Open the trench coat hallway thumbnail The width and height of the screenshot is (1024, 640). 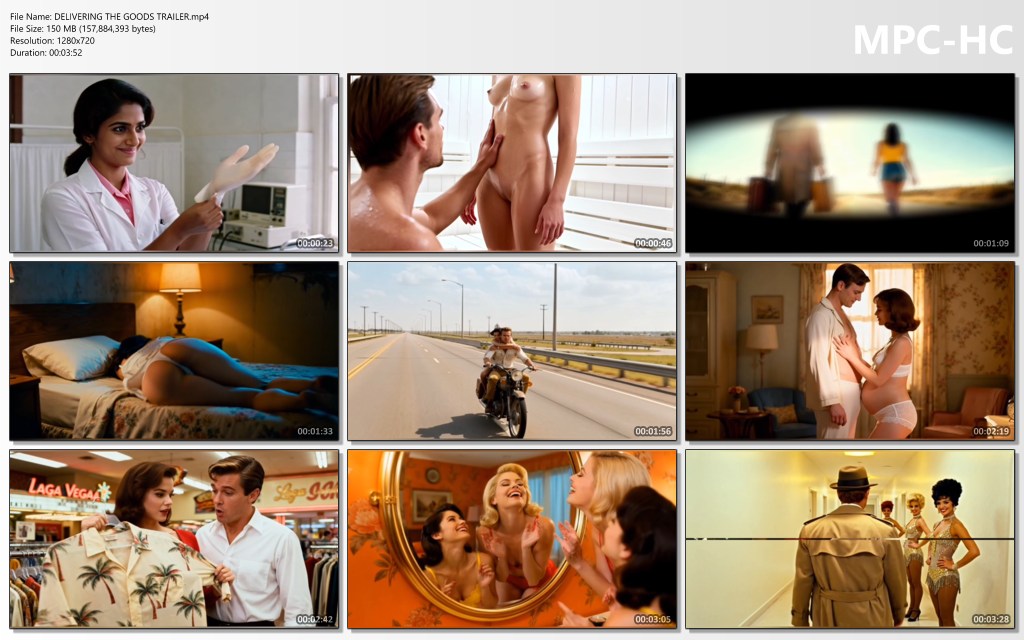(x=850, y=539)
